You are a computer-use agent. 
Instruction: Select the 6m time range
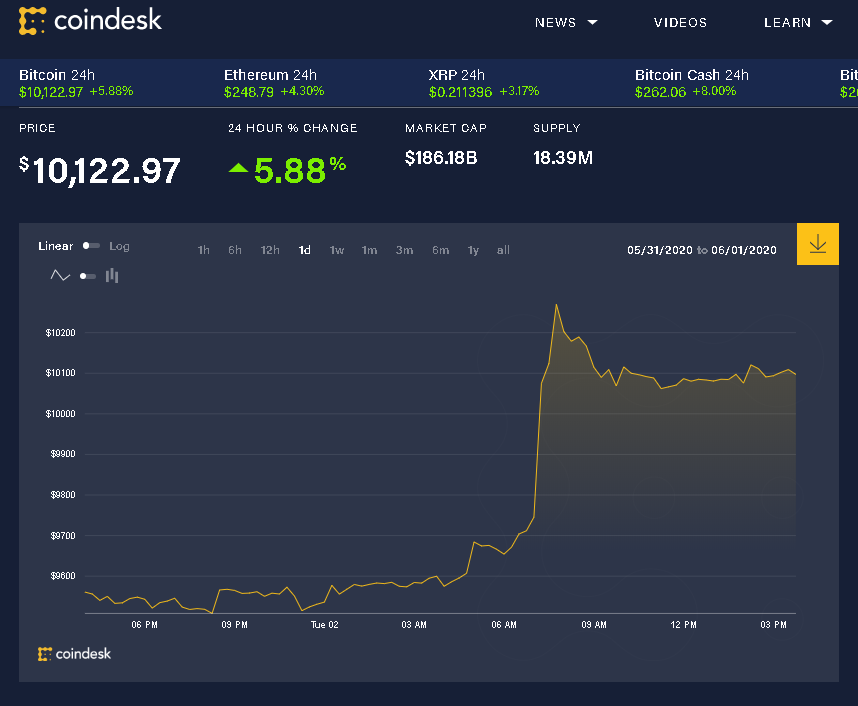pos(440,250)
